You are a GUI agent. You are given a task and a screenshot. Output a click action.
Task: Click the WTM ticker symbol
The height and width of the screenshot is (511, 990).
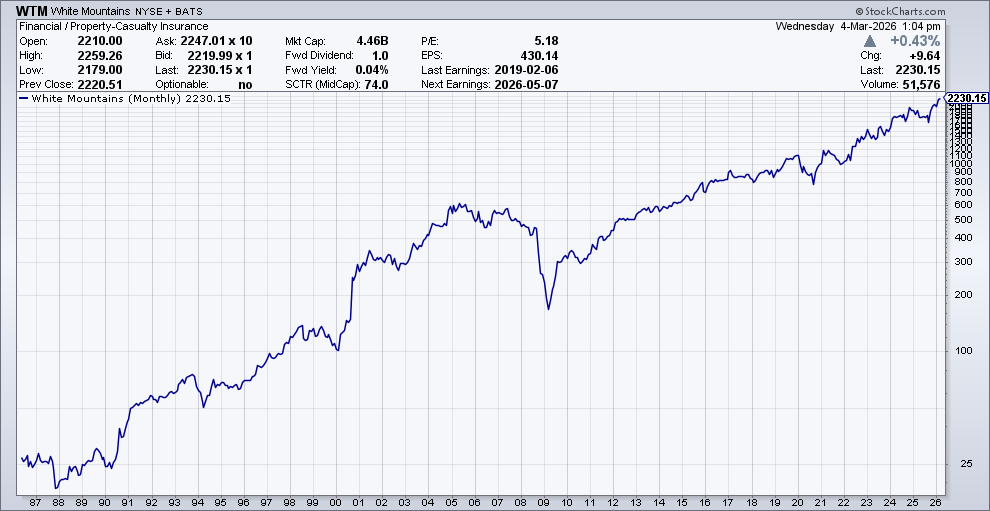[32, 11]
